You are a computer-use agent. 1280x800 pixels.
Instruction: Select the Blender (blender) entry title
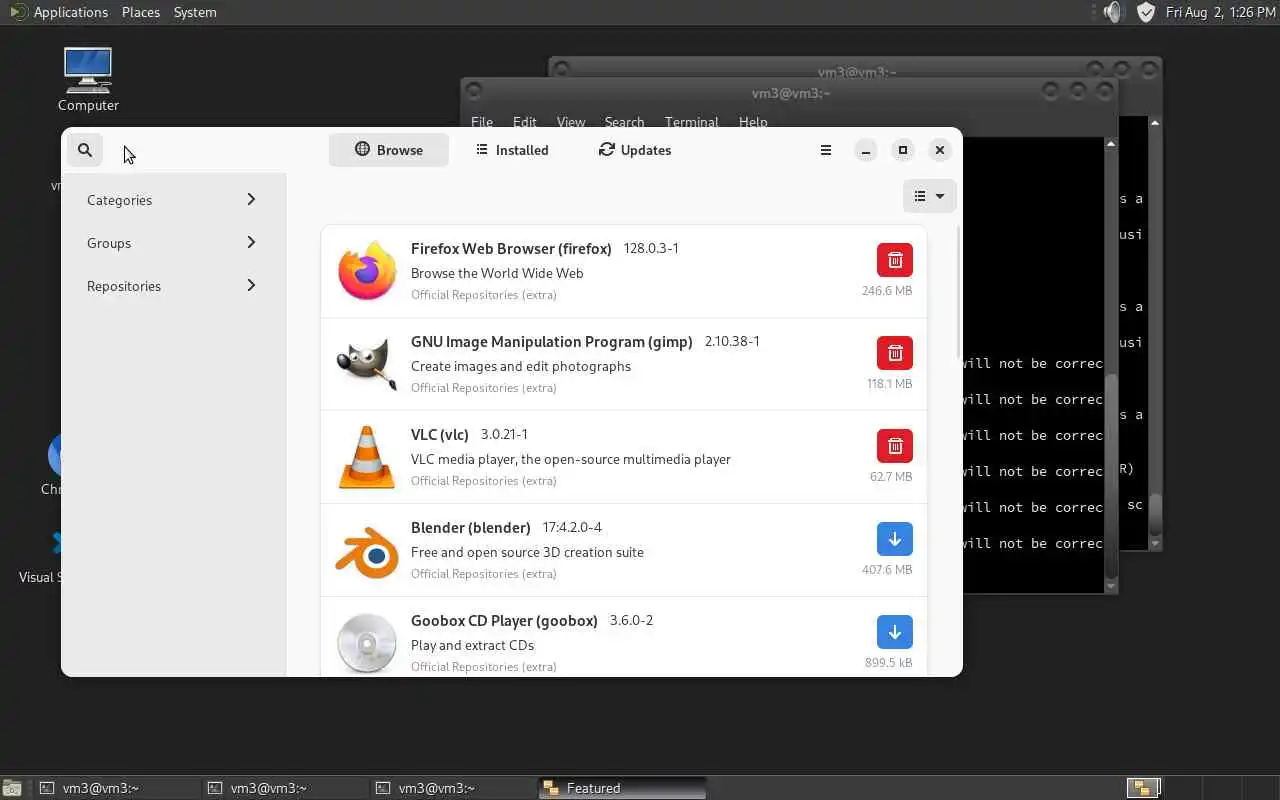coord(471,527)
